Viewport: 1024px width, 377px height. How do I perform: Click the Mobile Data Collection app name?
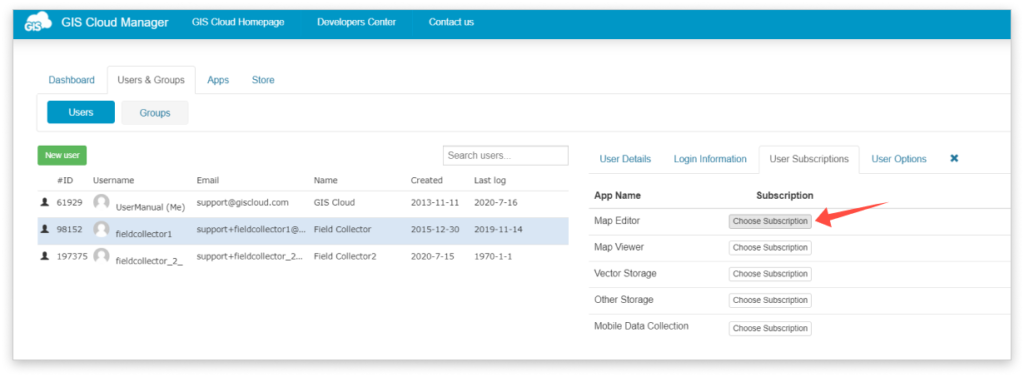tap(641, 325)
